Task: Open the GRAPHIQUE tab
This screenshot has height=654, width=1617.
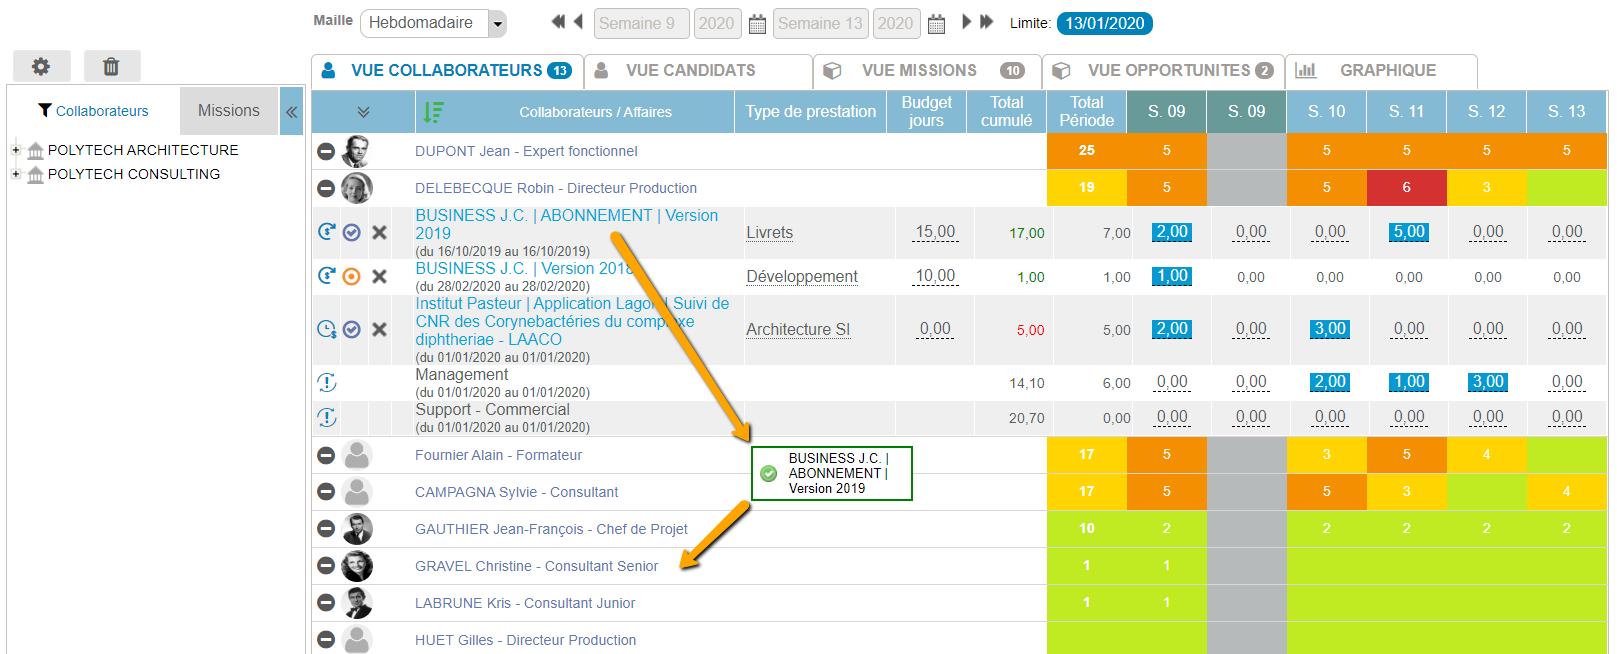Action: (1386, 71)
